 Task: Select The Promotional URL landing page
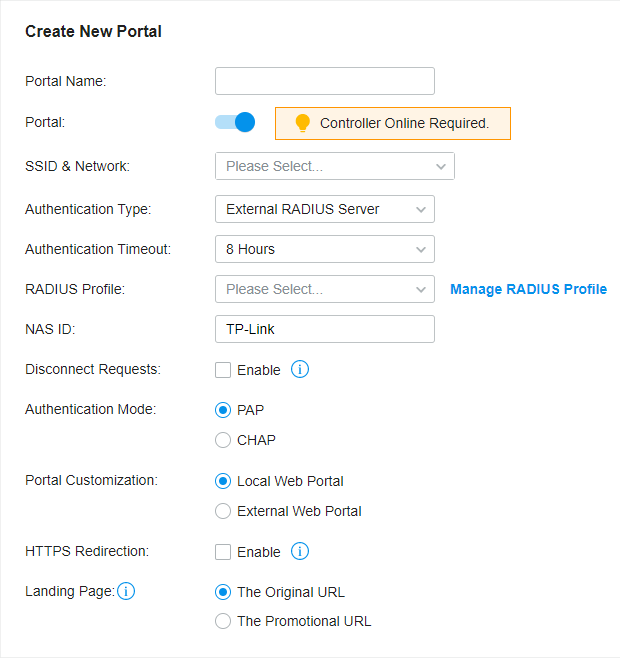223,621
